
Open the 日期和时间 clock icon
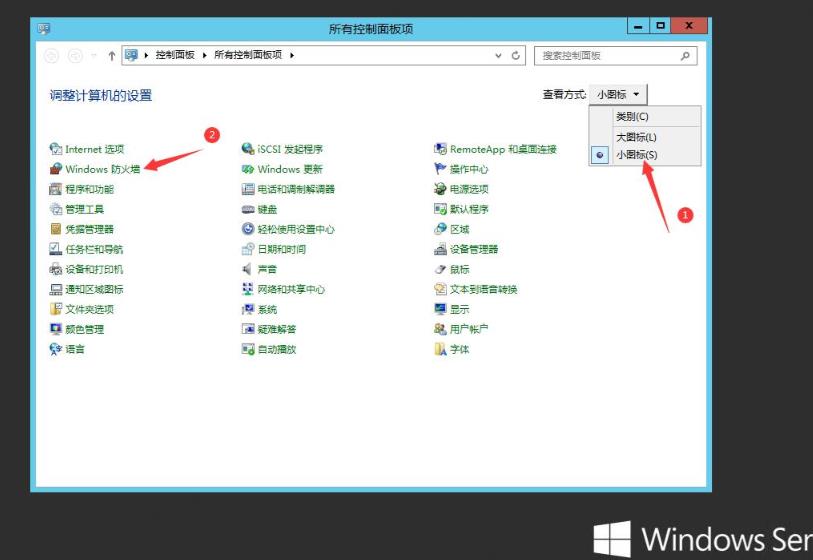pyautogui.click(x=248, y=249)
